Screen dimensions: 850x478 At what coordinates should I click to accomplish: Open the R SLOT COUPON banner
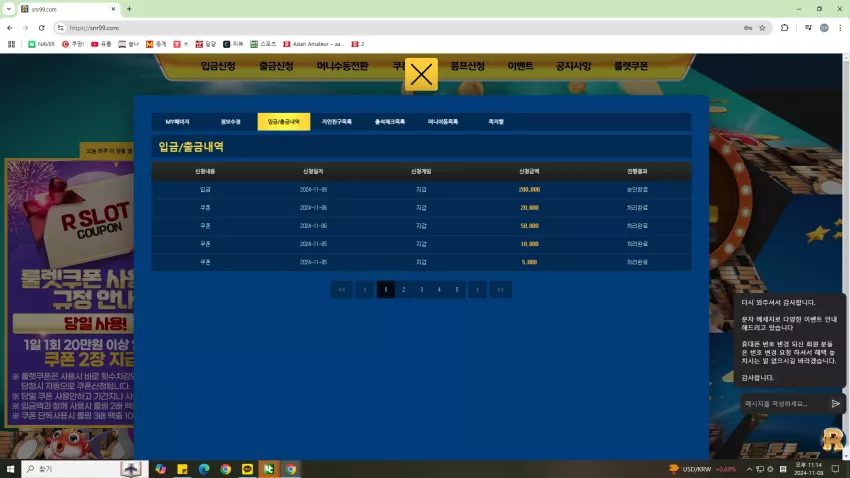[69, 293]
